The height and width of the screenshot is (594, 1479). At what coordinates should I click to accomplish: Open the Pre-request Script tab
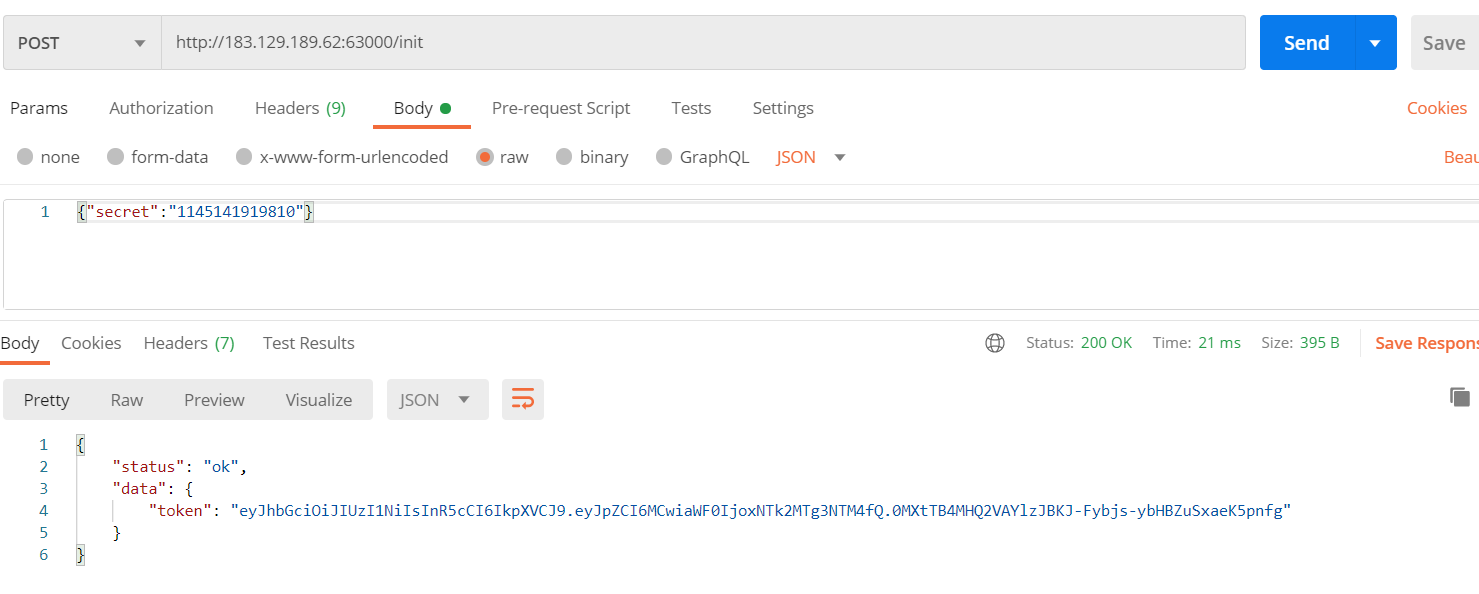tap(561, 108)
